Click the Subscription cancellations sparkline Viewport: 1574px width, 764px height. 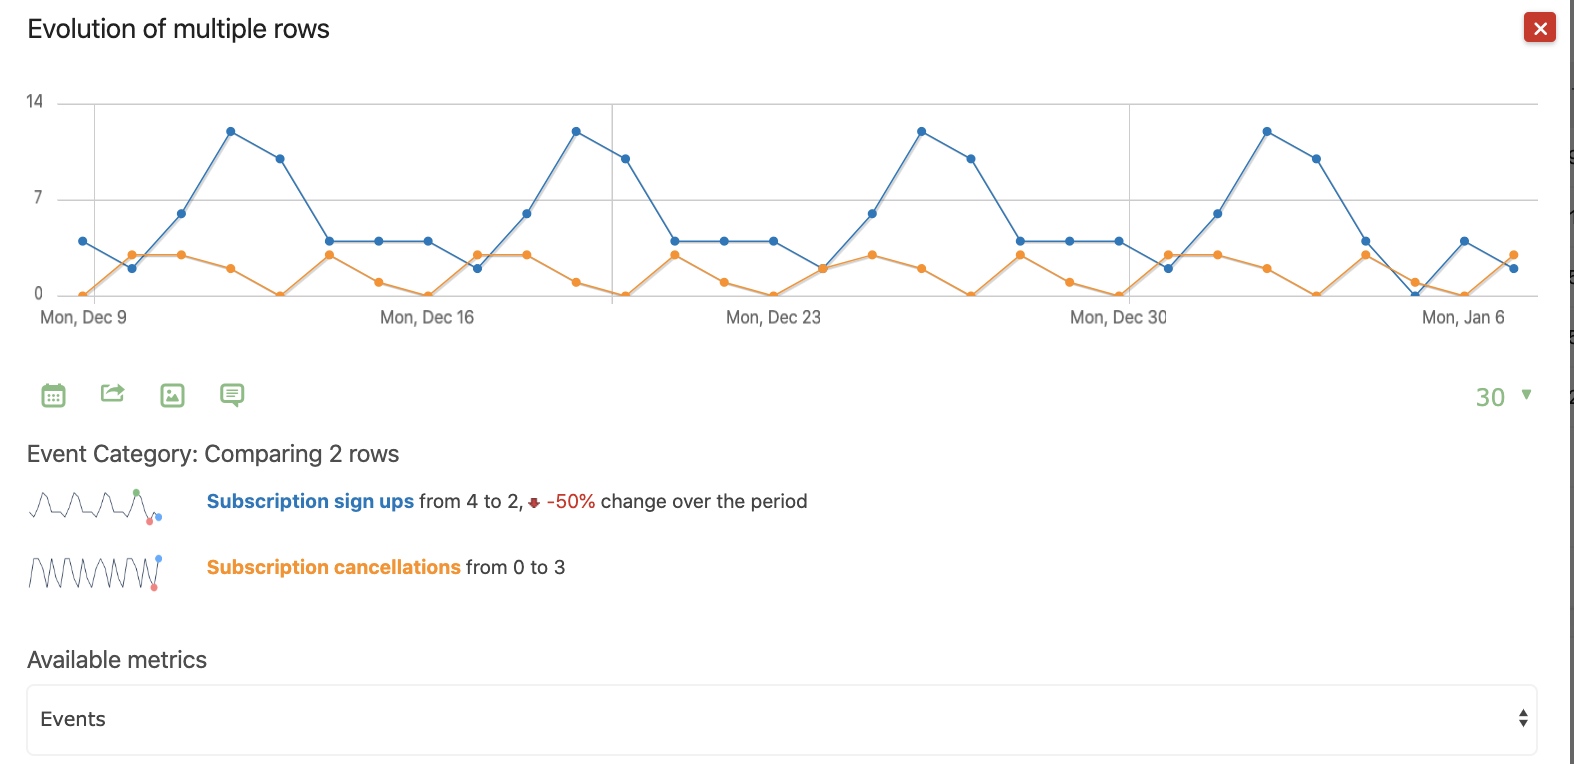[x=95, y=572]
